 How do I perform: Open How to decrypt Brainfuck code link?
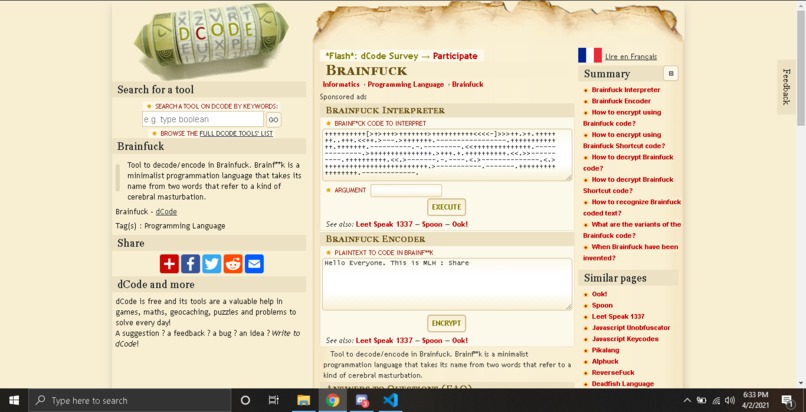pyautogui.click(x=628, y=162)
